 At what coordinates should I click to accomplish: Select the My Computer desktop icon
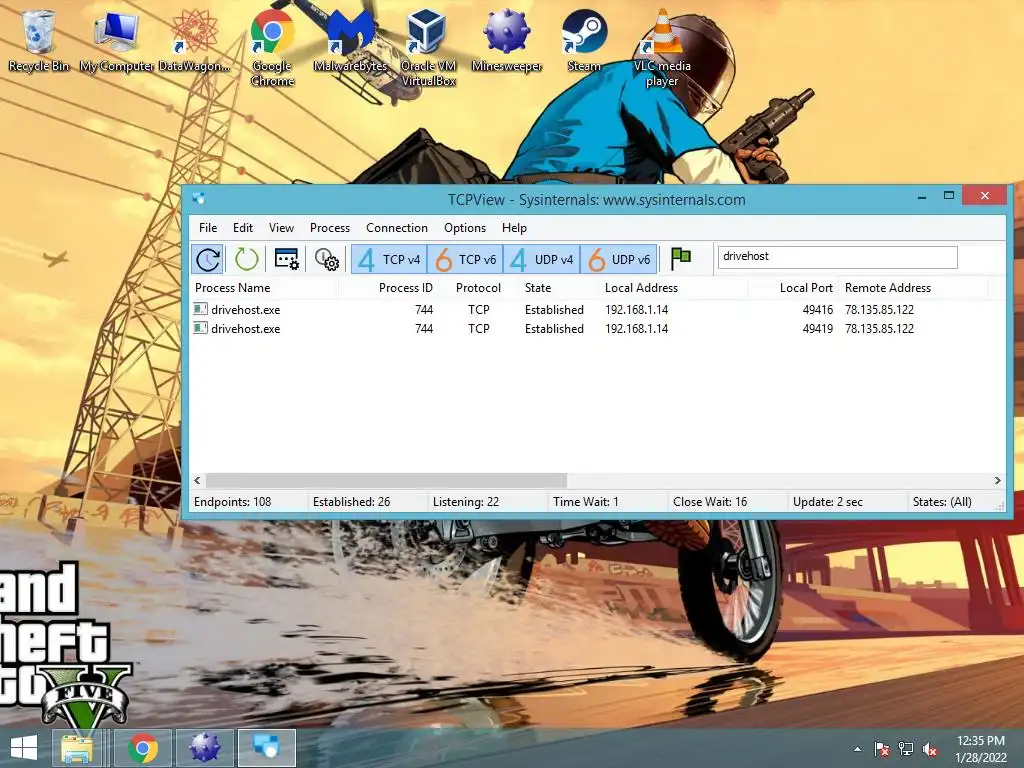(116, 41)
